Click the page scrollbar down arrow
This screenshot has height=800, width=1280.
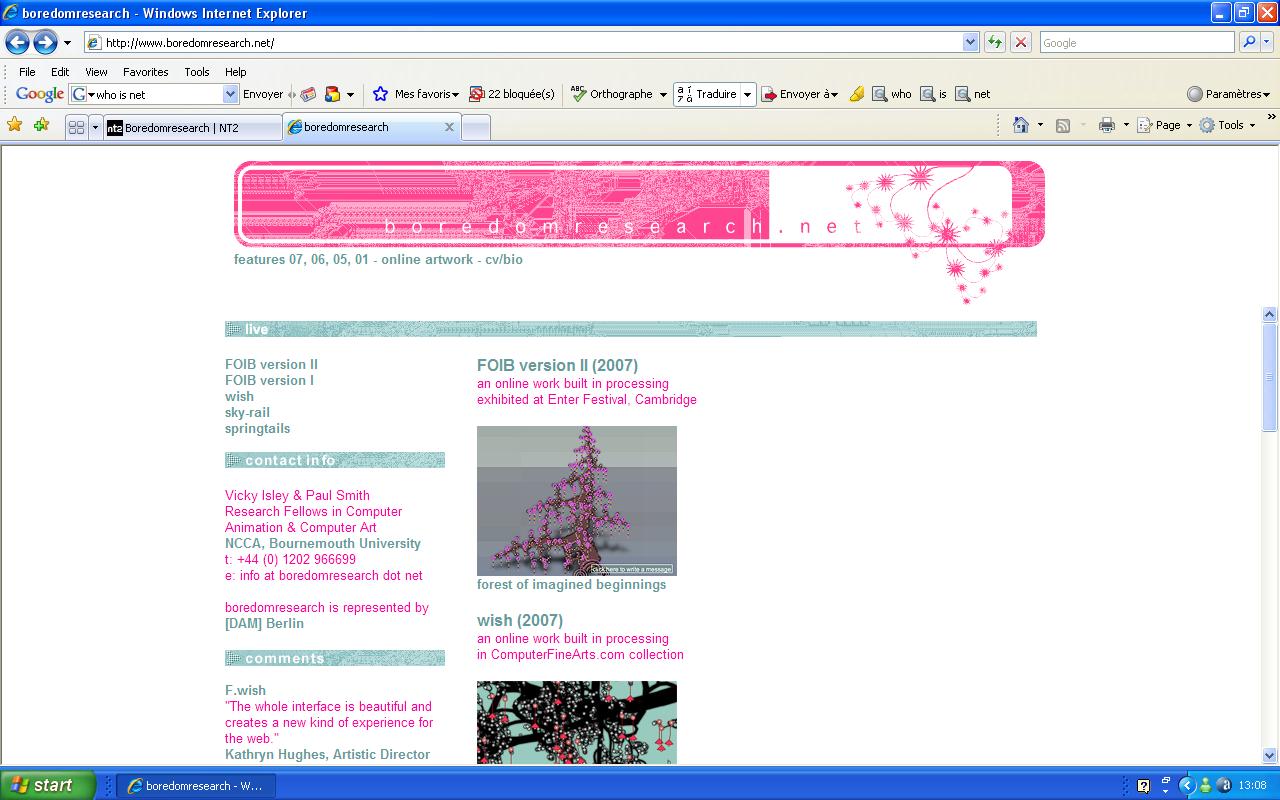1270,756
